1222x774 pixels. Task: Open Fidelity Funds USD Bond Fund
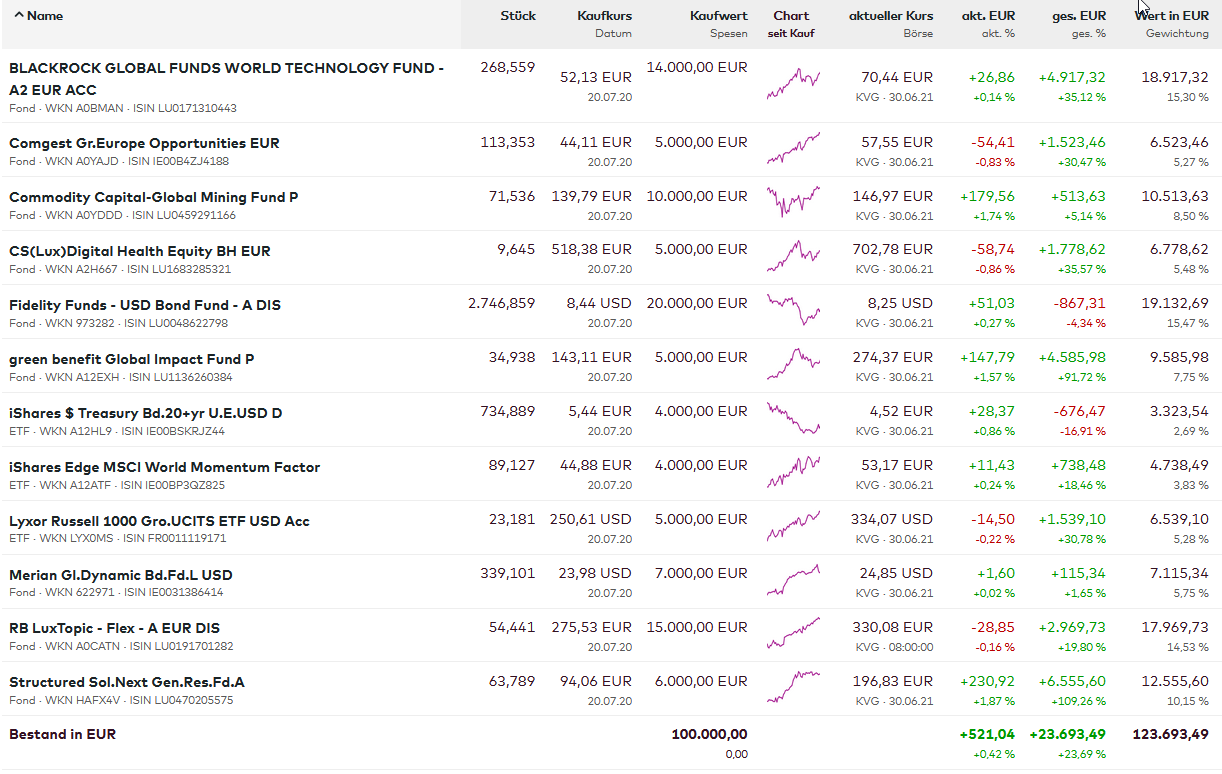(x=144, y=305)
